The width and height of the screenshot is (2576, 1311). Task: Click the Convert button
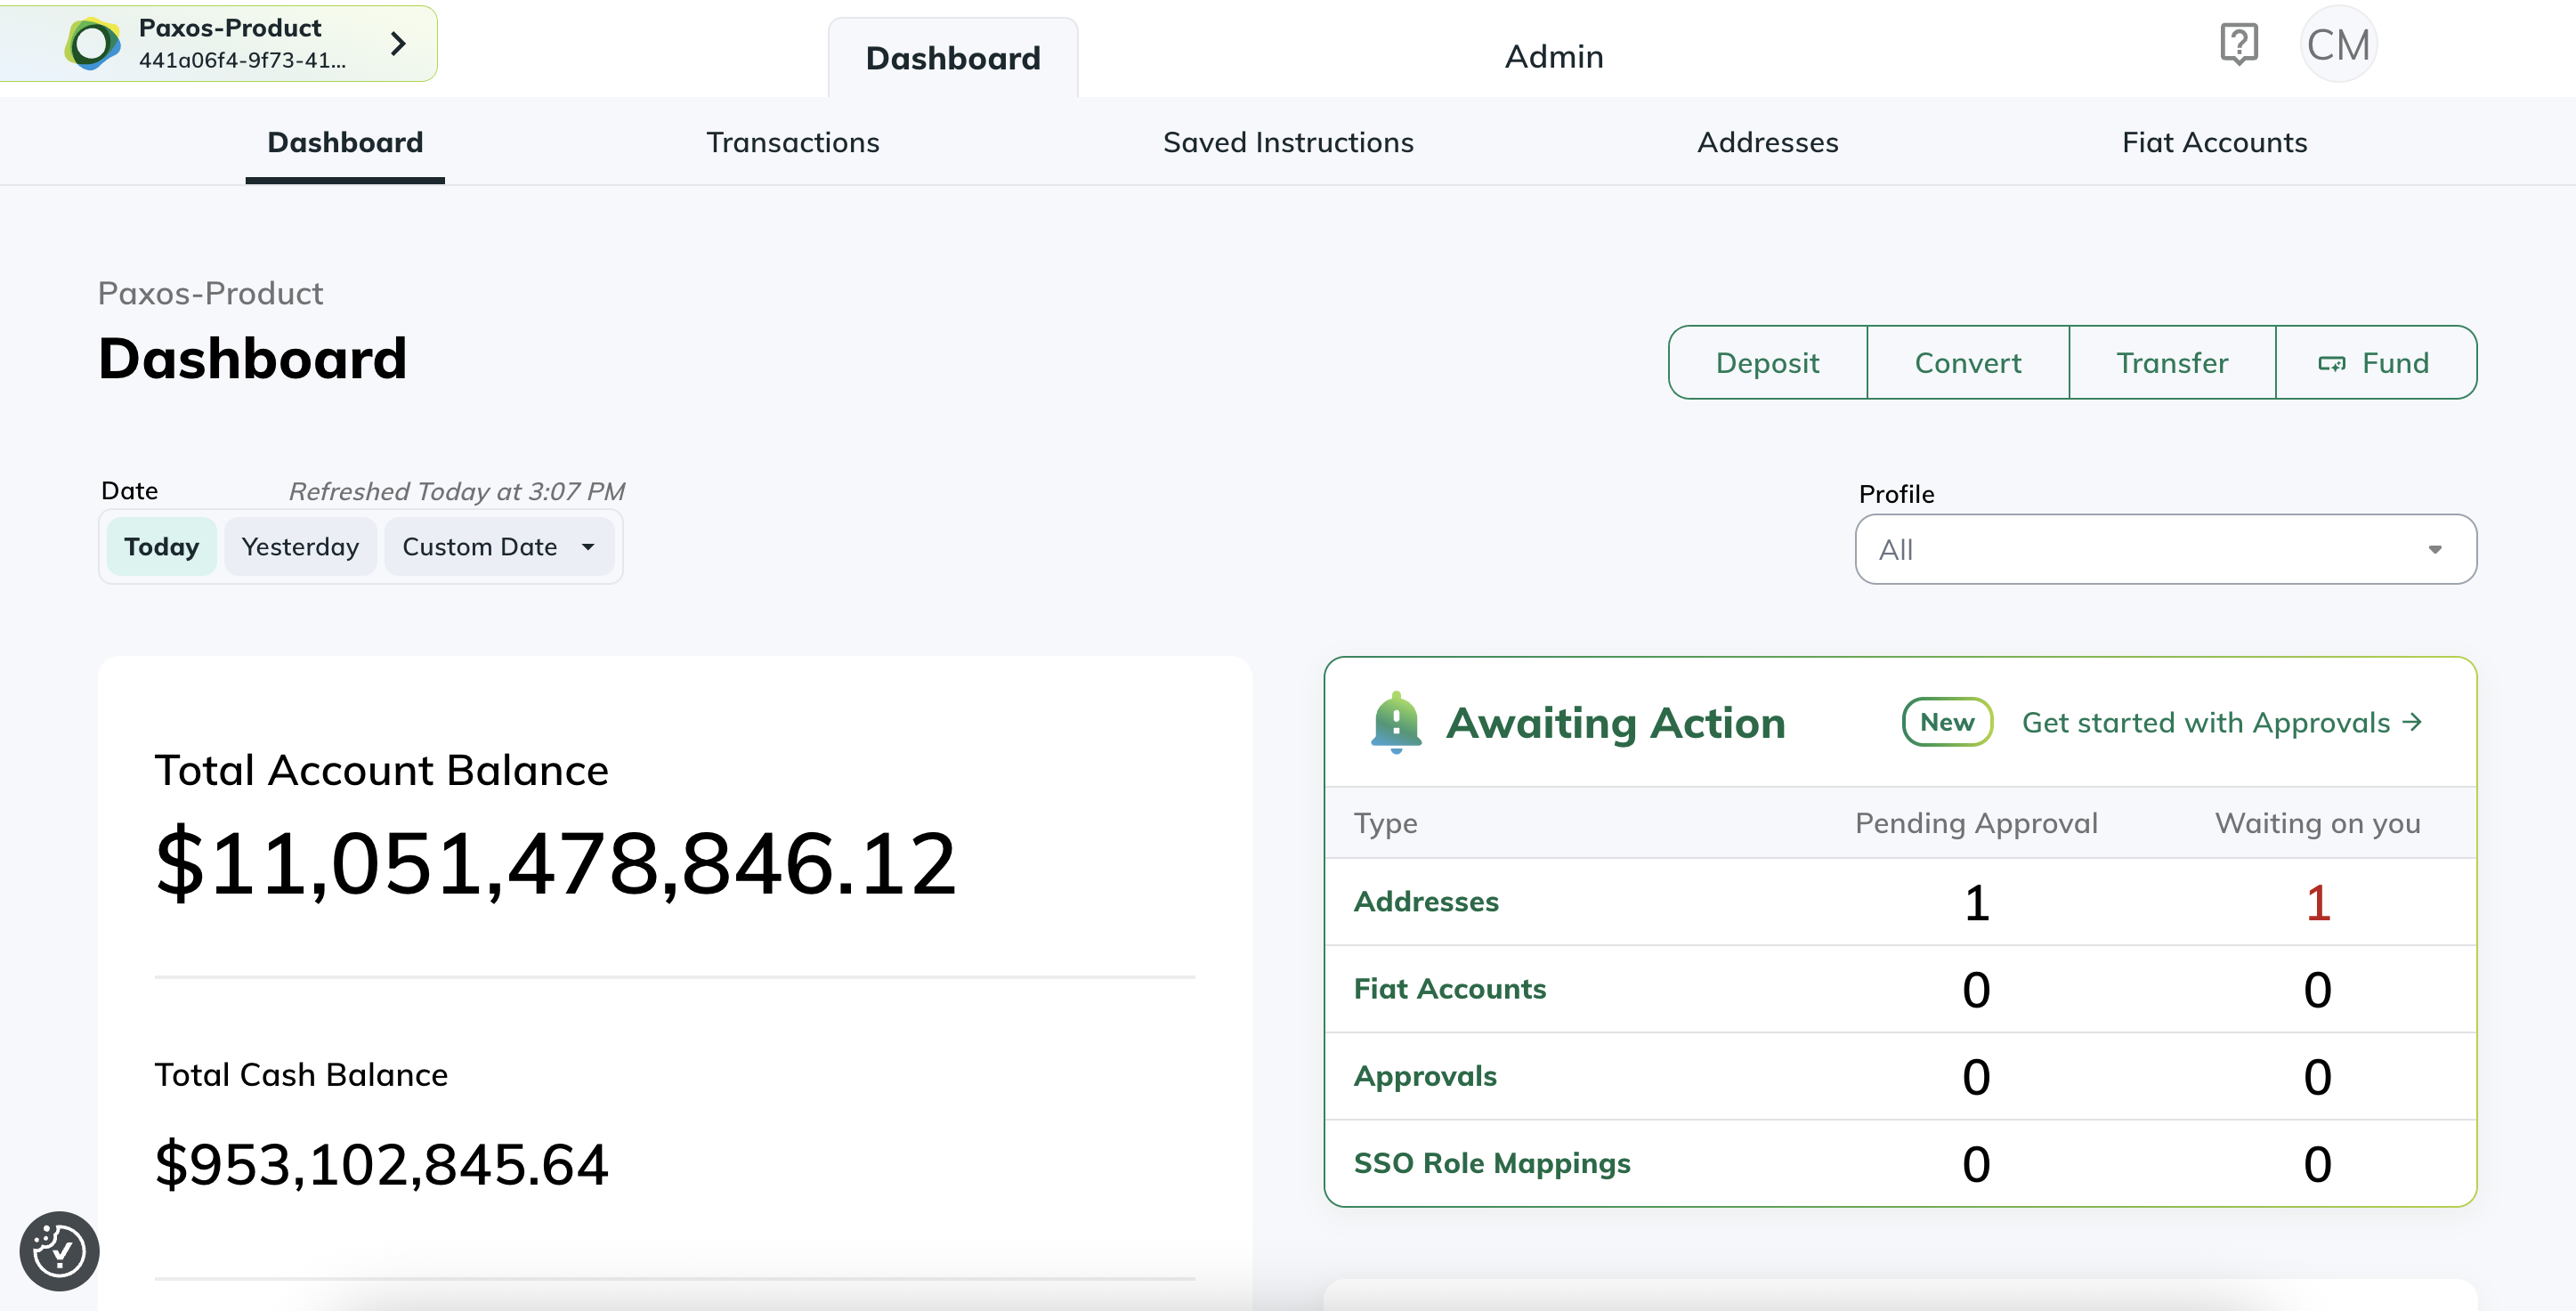[1967, 362]
